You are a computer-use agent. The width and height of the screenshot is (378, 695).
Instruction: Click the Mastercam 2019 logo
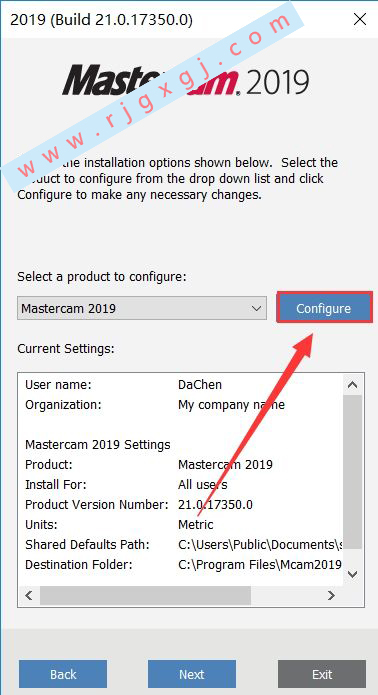pyautogui.click(x=185, y=80)
